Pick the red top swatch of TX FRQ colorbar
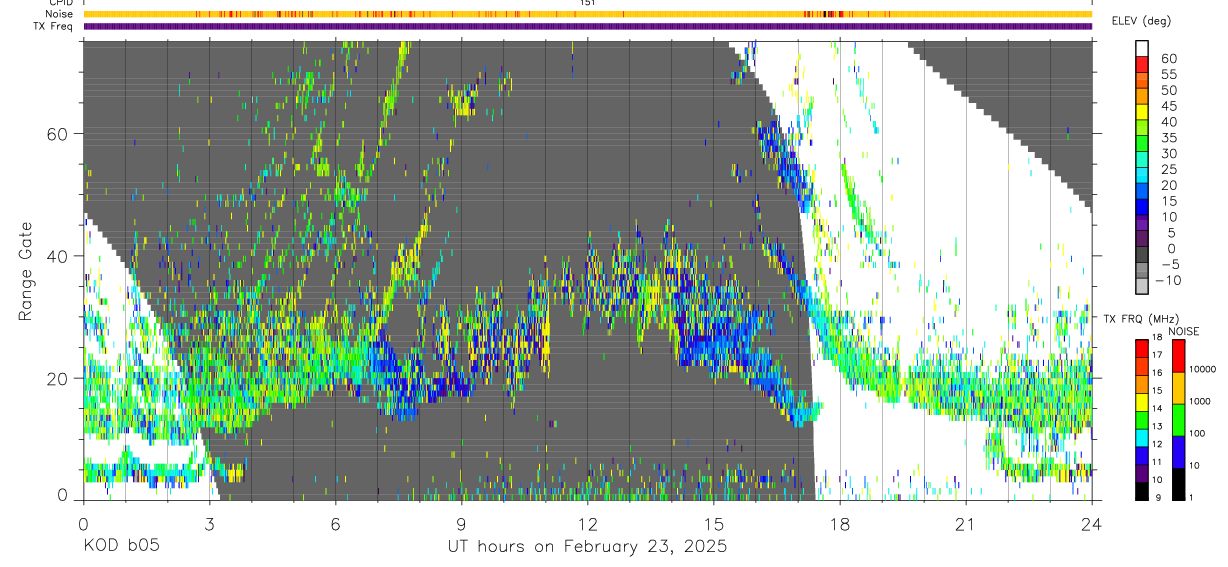The width and height of the screenshot is (1228, 567). (1142, 348)
